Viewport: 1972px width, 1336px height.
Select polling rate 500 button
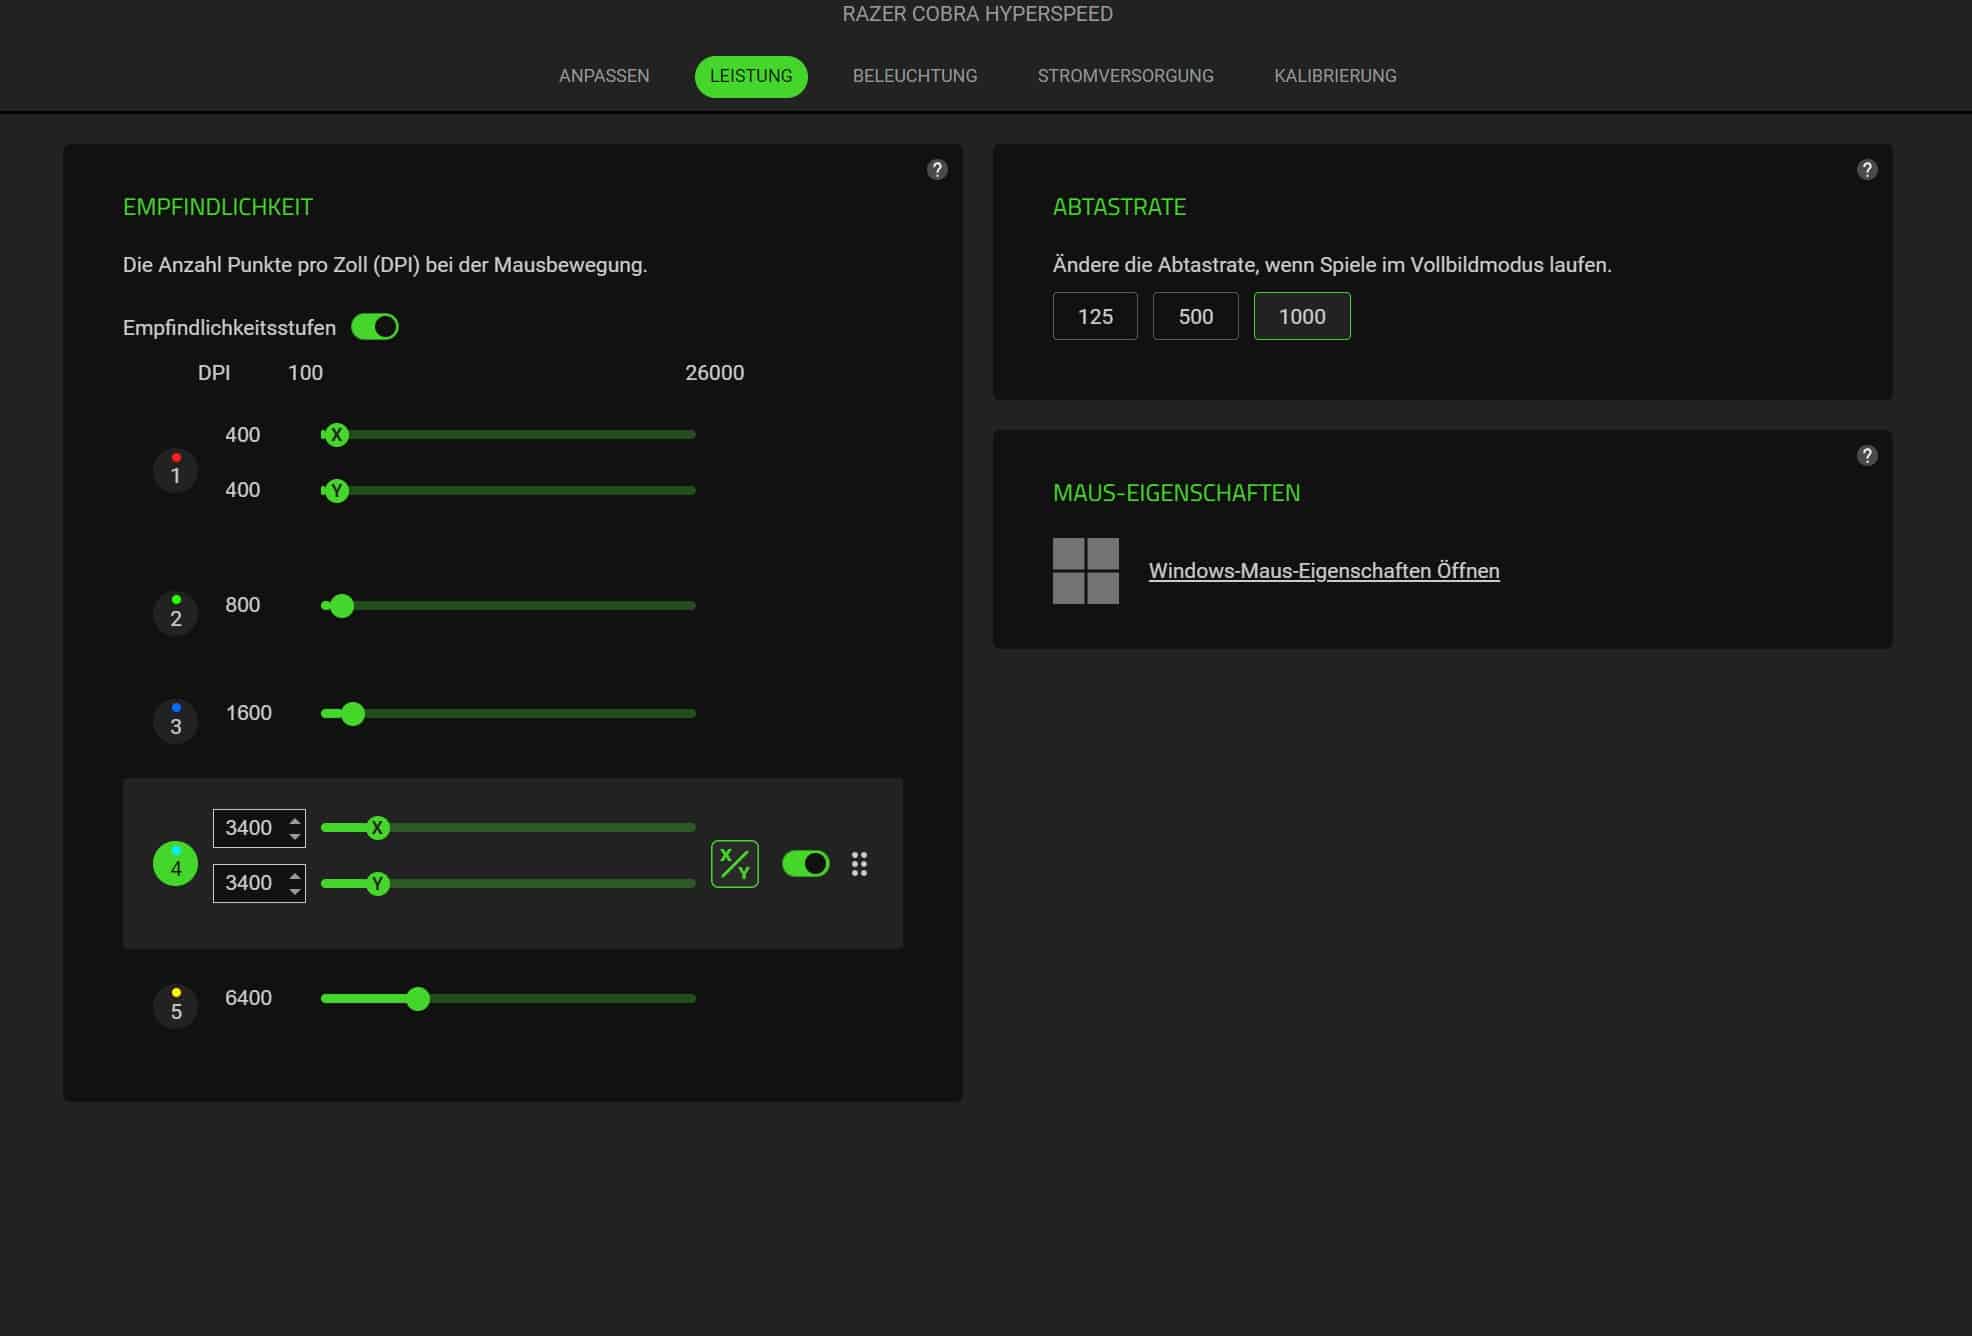coord(1195,316)
